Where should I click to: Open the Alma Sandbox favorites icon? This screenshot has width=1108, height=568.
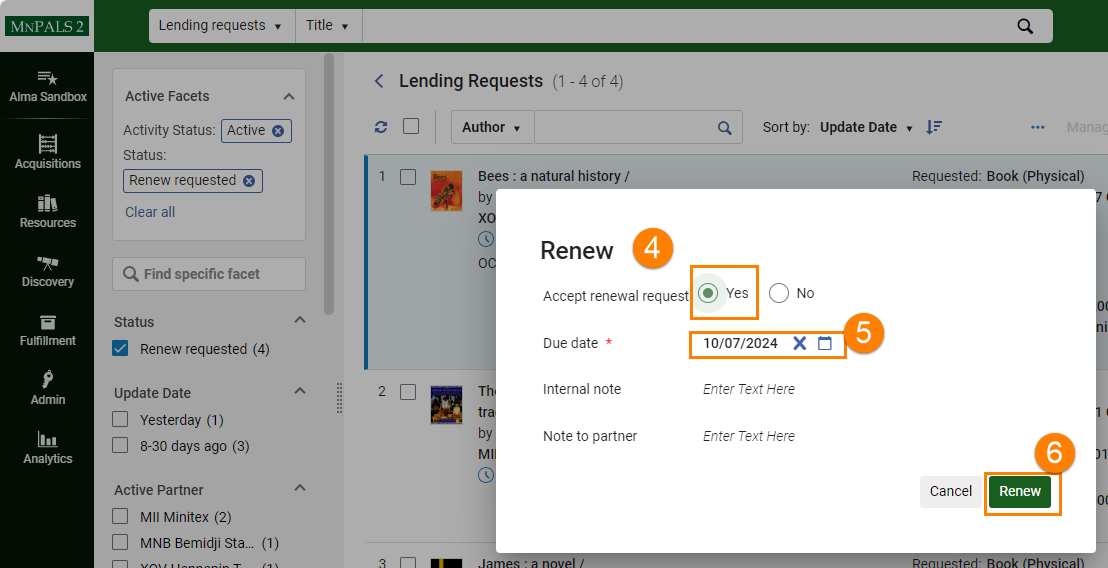tap(47, 78)
